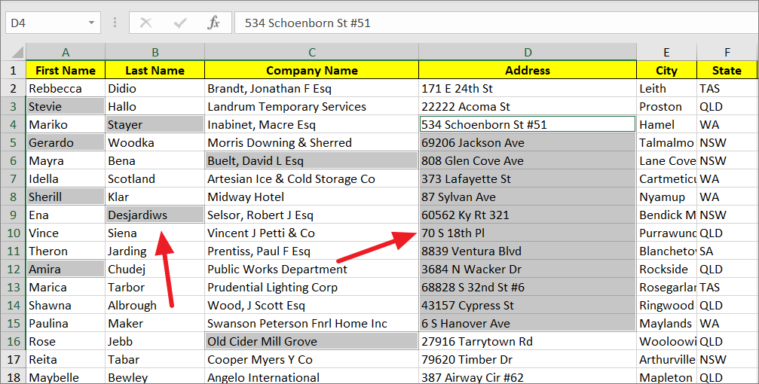Select column A header
Screen dimensions: 759x384
pos(65,52)
